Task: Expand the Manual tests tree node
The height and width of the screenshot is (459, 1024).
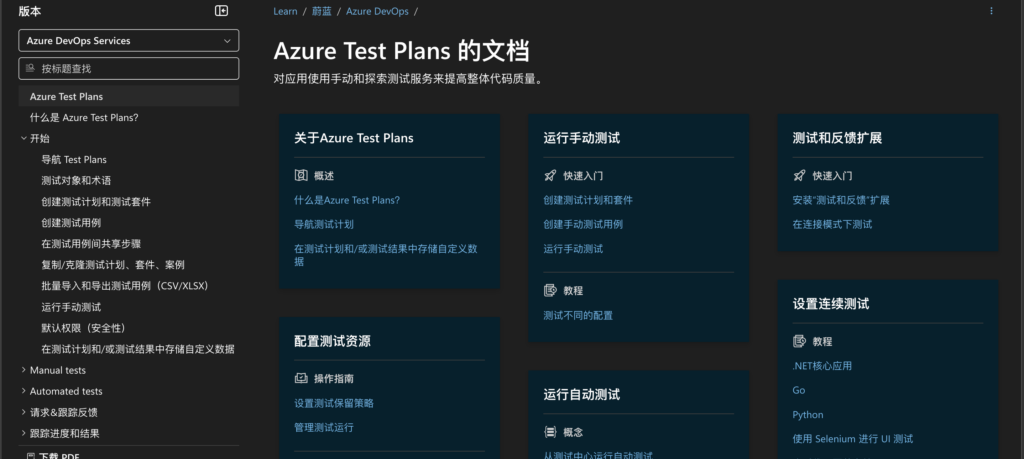Action: 23,370
